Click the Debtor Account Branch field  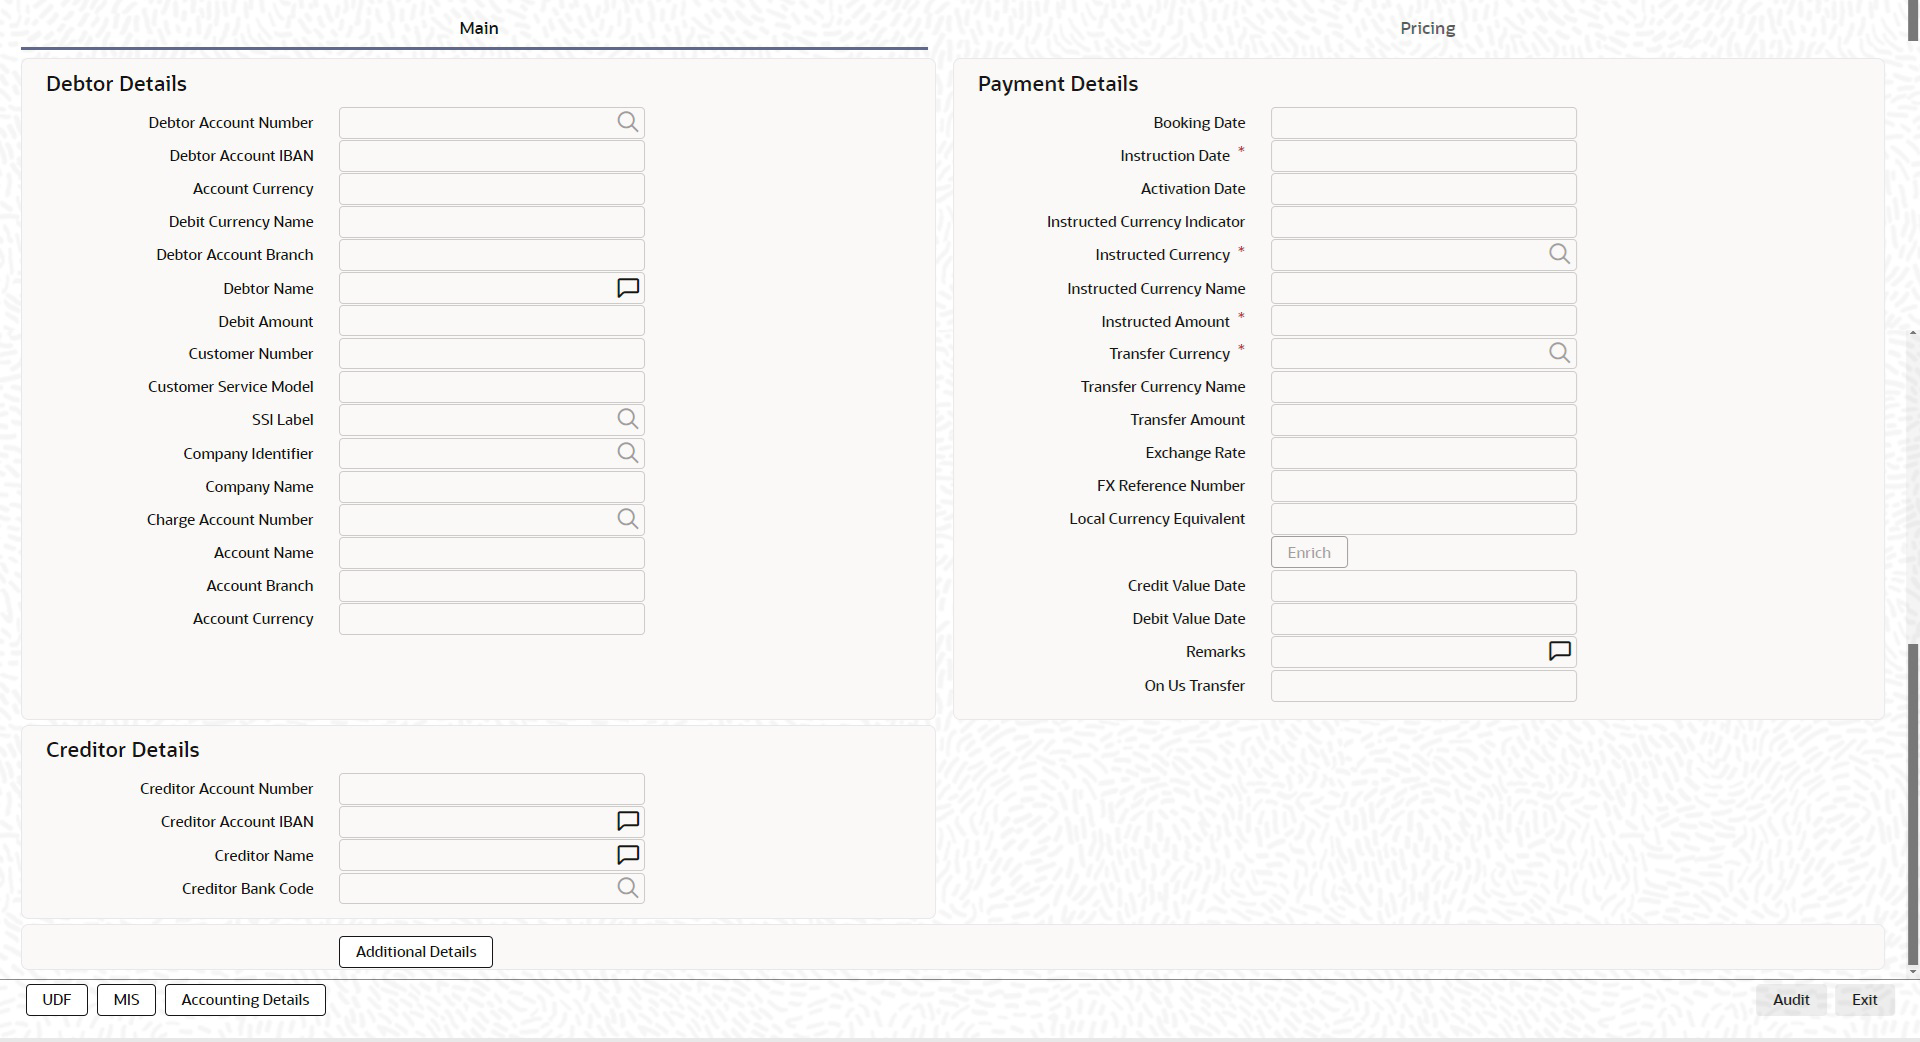click(x=492, y=255)
